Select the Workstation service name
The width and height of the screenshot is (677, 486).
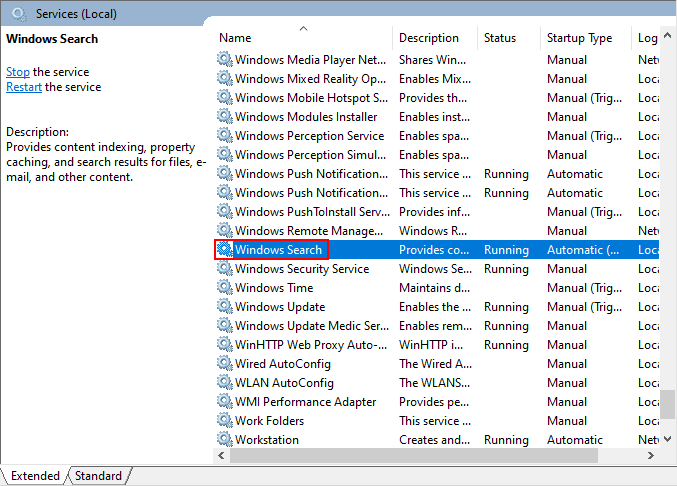[x=267, y=439]
